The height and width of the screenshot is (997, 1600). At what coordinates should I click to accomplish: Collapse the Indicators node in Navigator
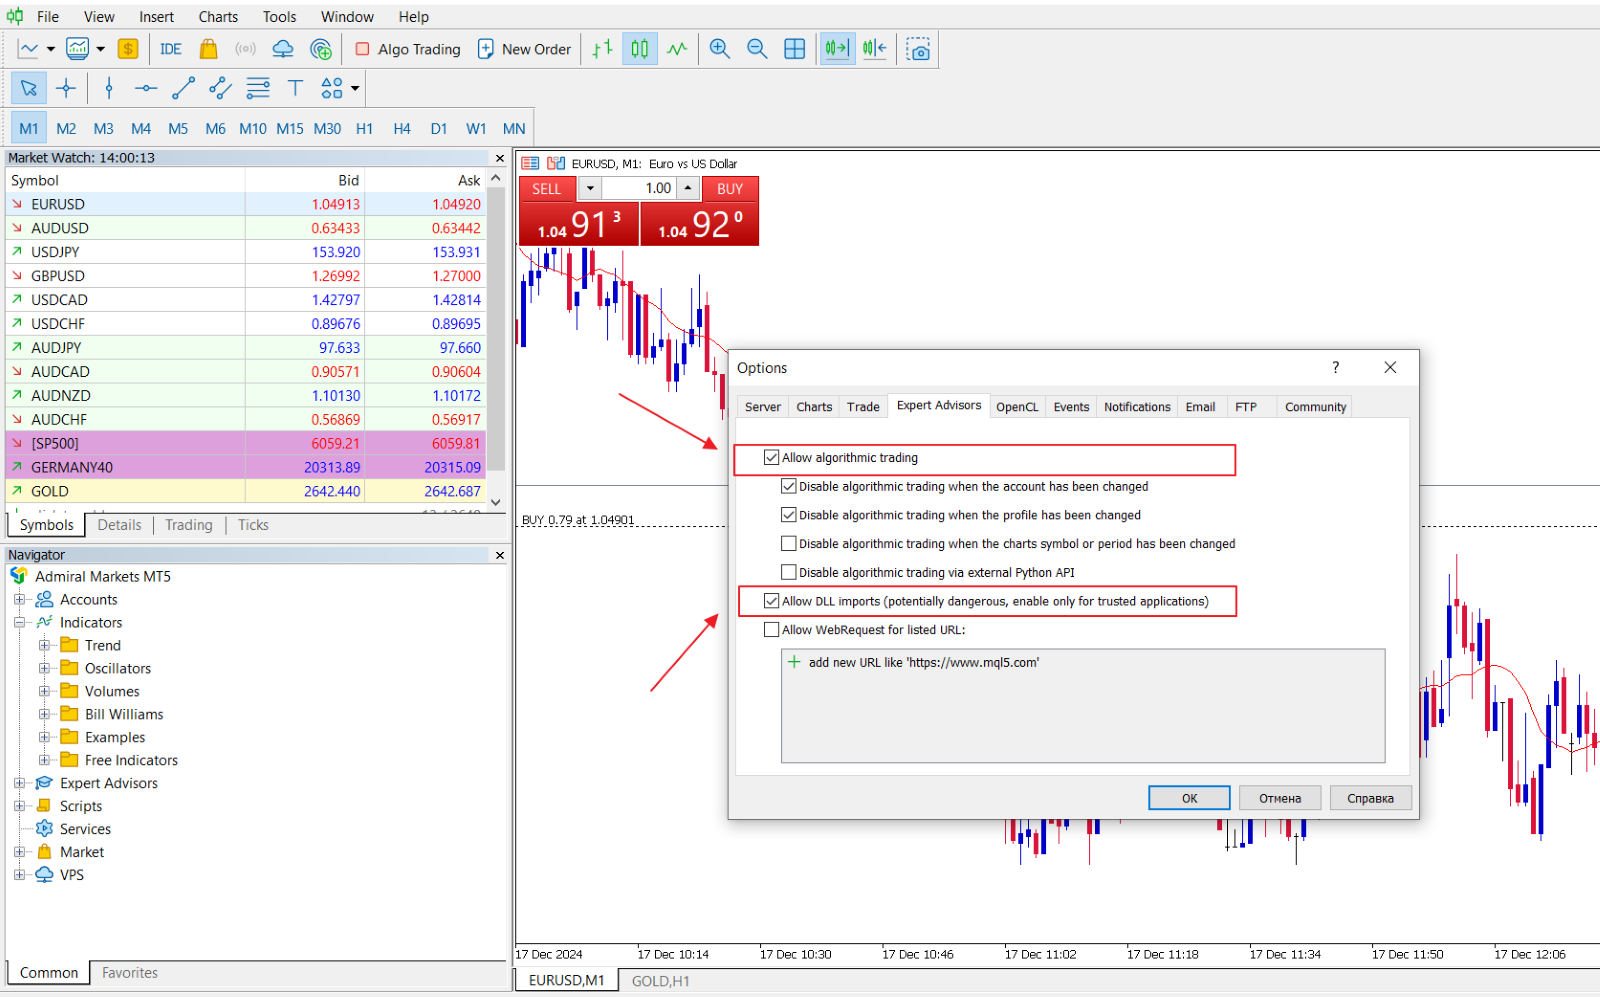pyautogui.click(x=19, y=623)
